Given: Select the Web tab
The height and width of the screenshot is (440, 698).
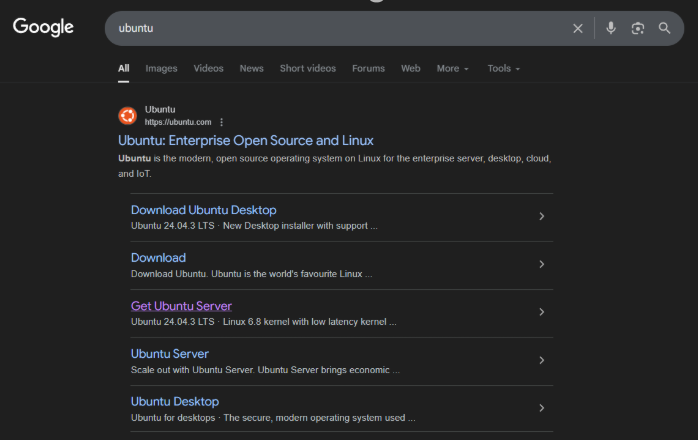Looking at the screenshot, I should (x=410, y=68).
